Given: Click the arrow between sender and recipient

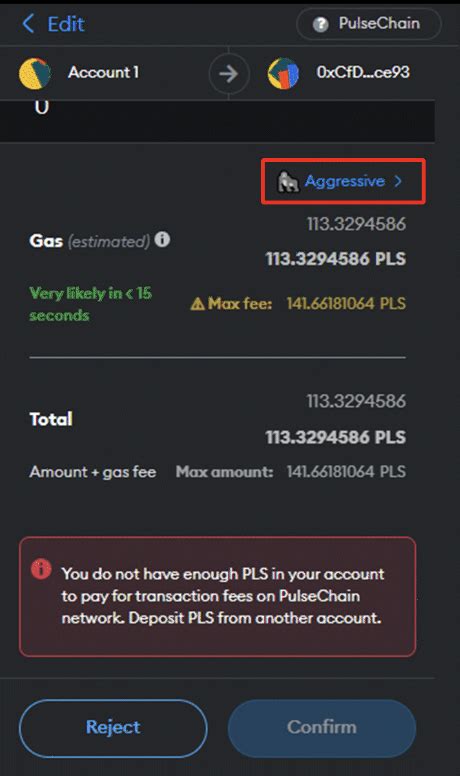Looking at the screenshot, I should point(228,74).
